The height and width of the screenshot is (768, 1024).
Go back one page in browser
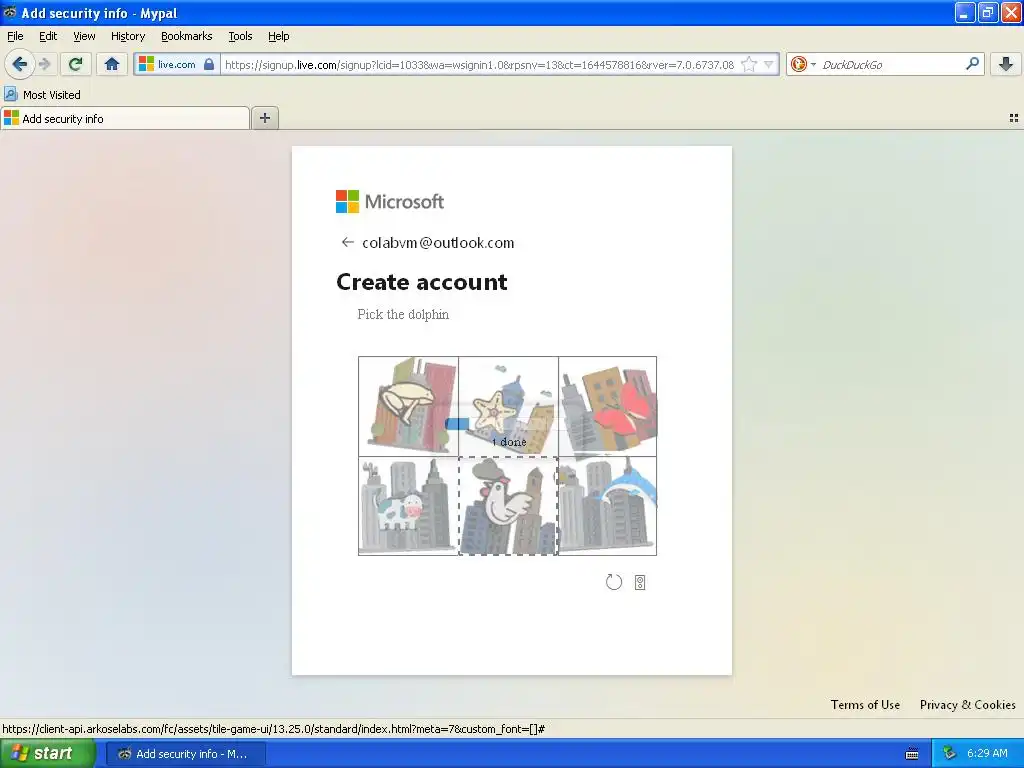(20, 64)
